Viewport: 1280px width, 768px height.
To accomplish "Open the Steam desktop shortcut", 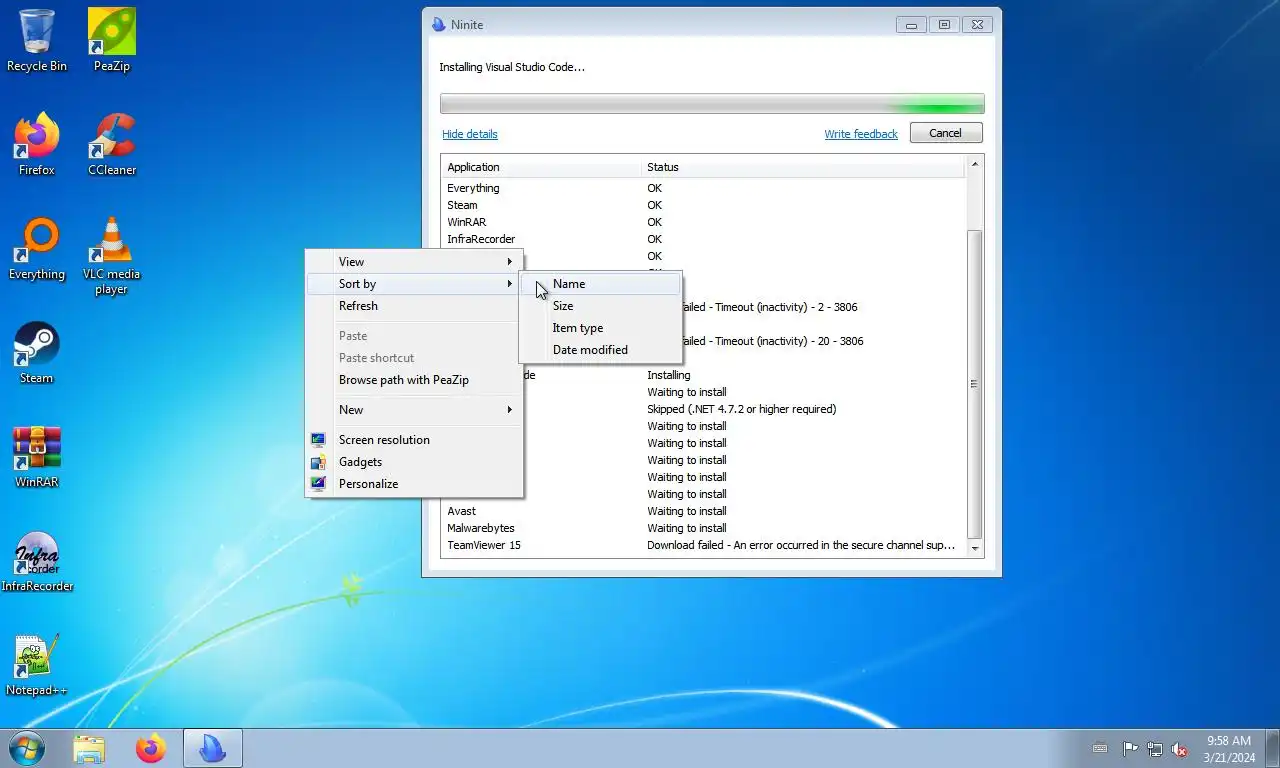I will 37,352.
